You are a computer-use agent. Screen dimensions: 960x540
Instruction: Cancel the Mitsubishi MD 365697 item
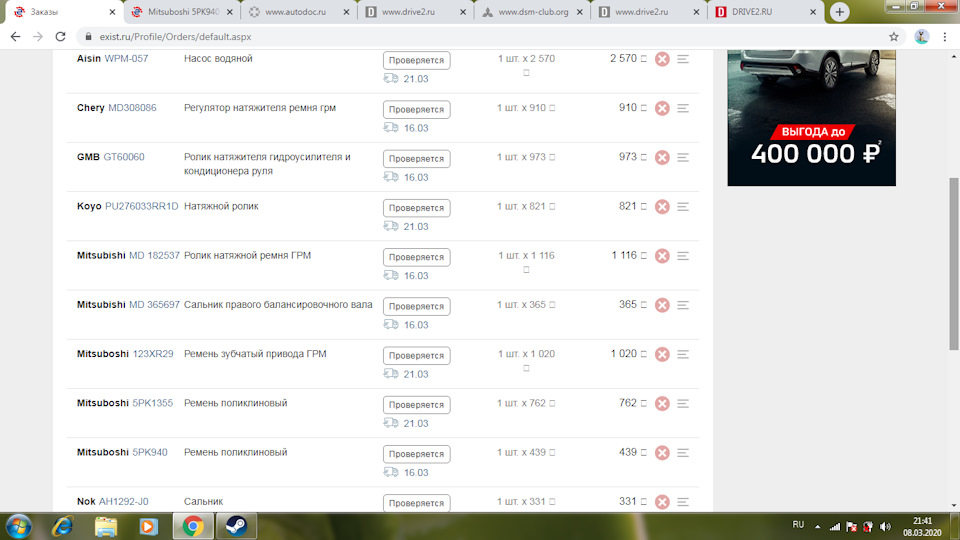click(x=662, y=305)
